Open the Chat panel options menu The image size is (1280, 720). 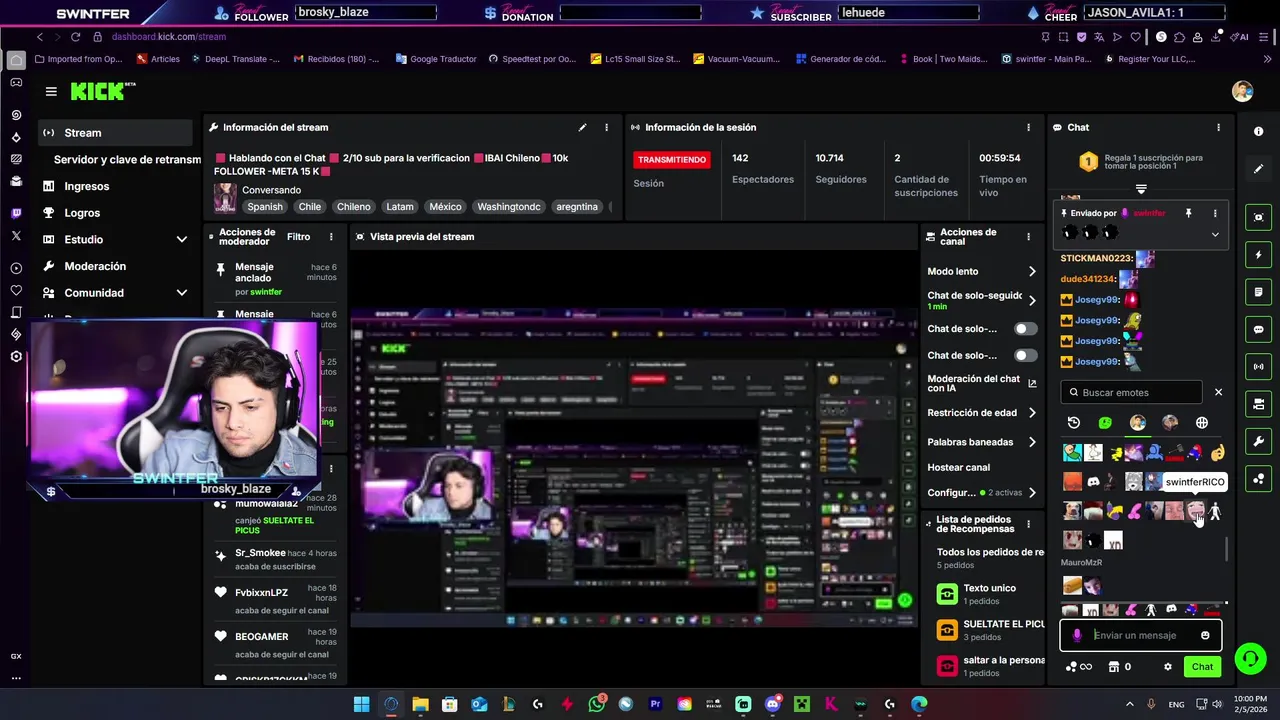point(1218,127)
